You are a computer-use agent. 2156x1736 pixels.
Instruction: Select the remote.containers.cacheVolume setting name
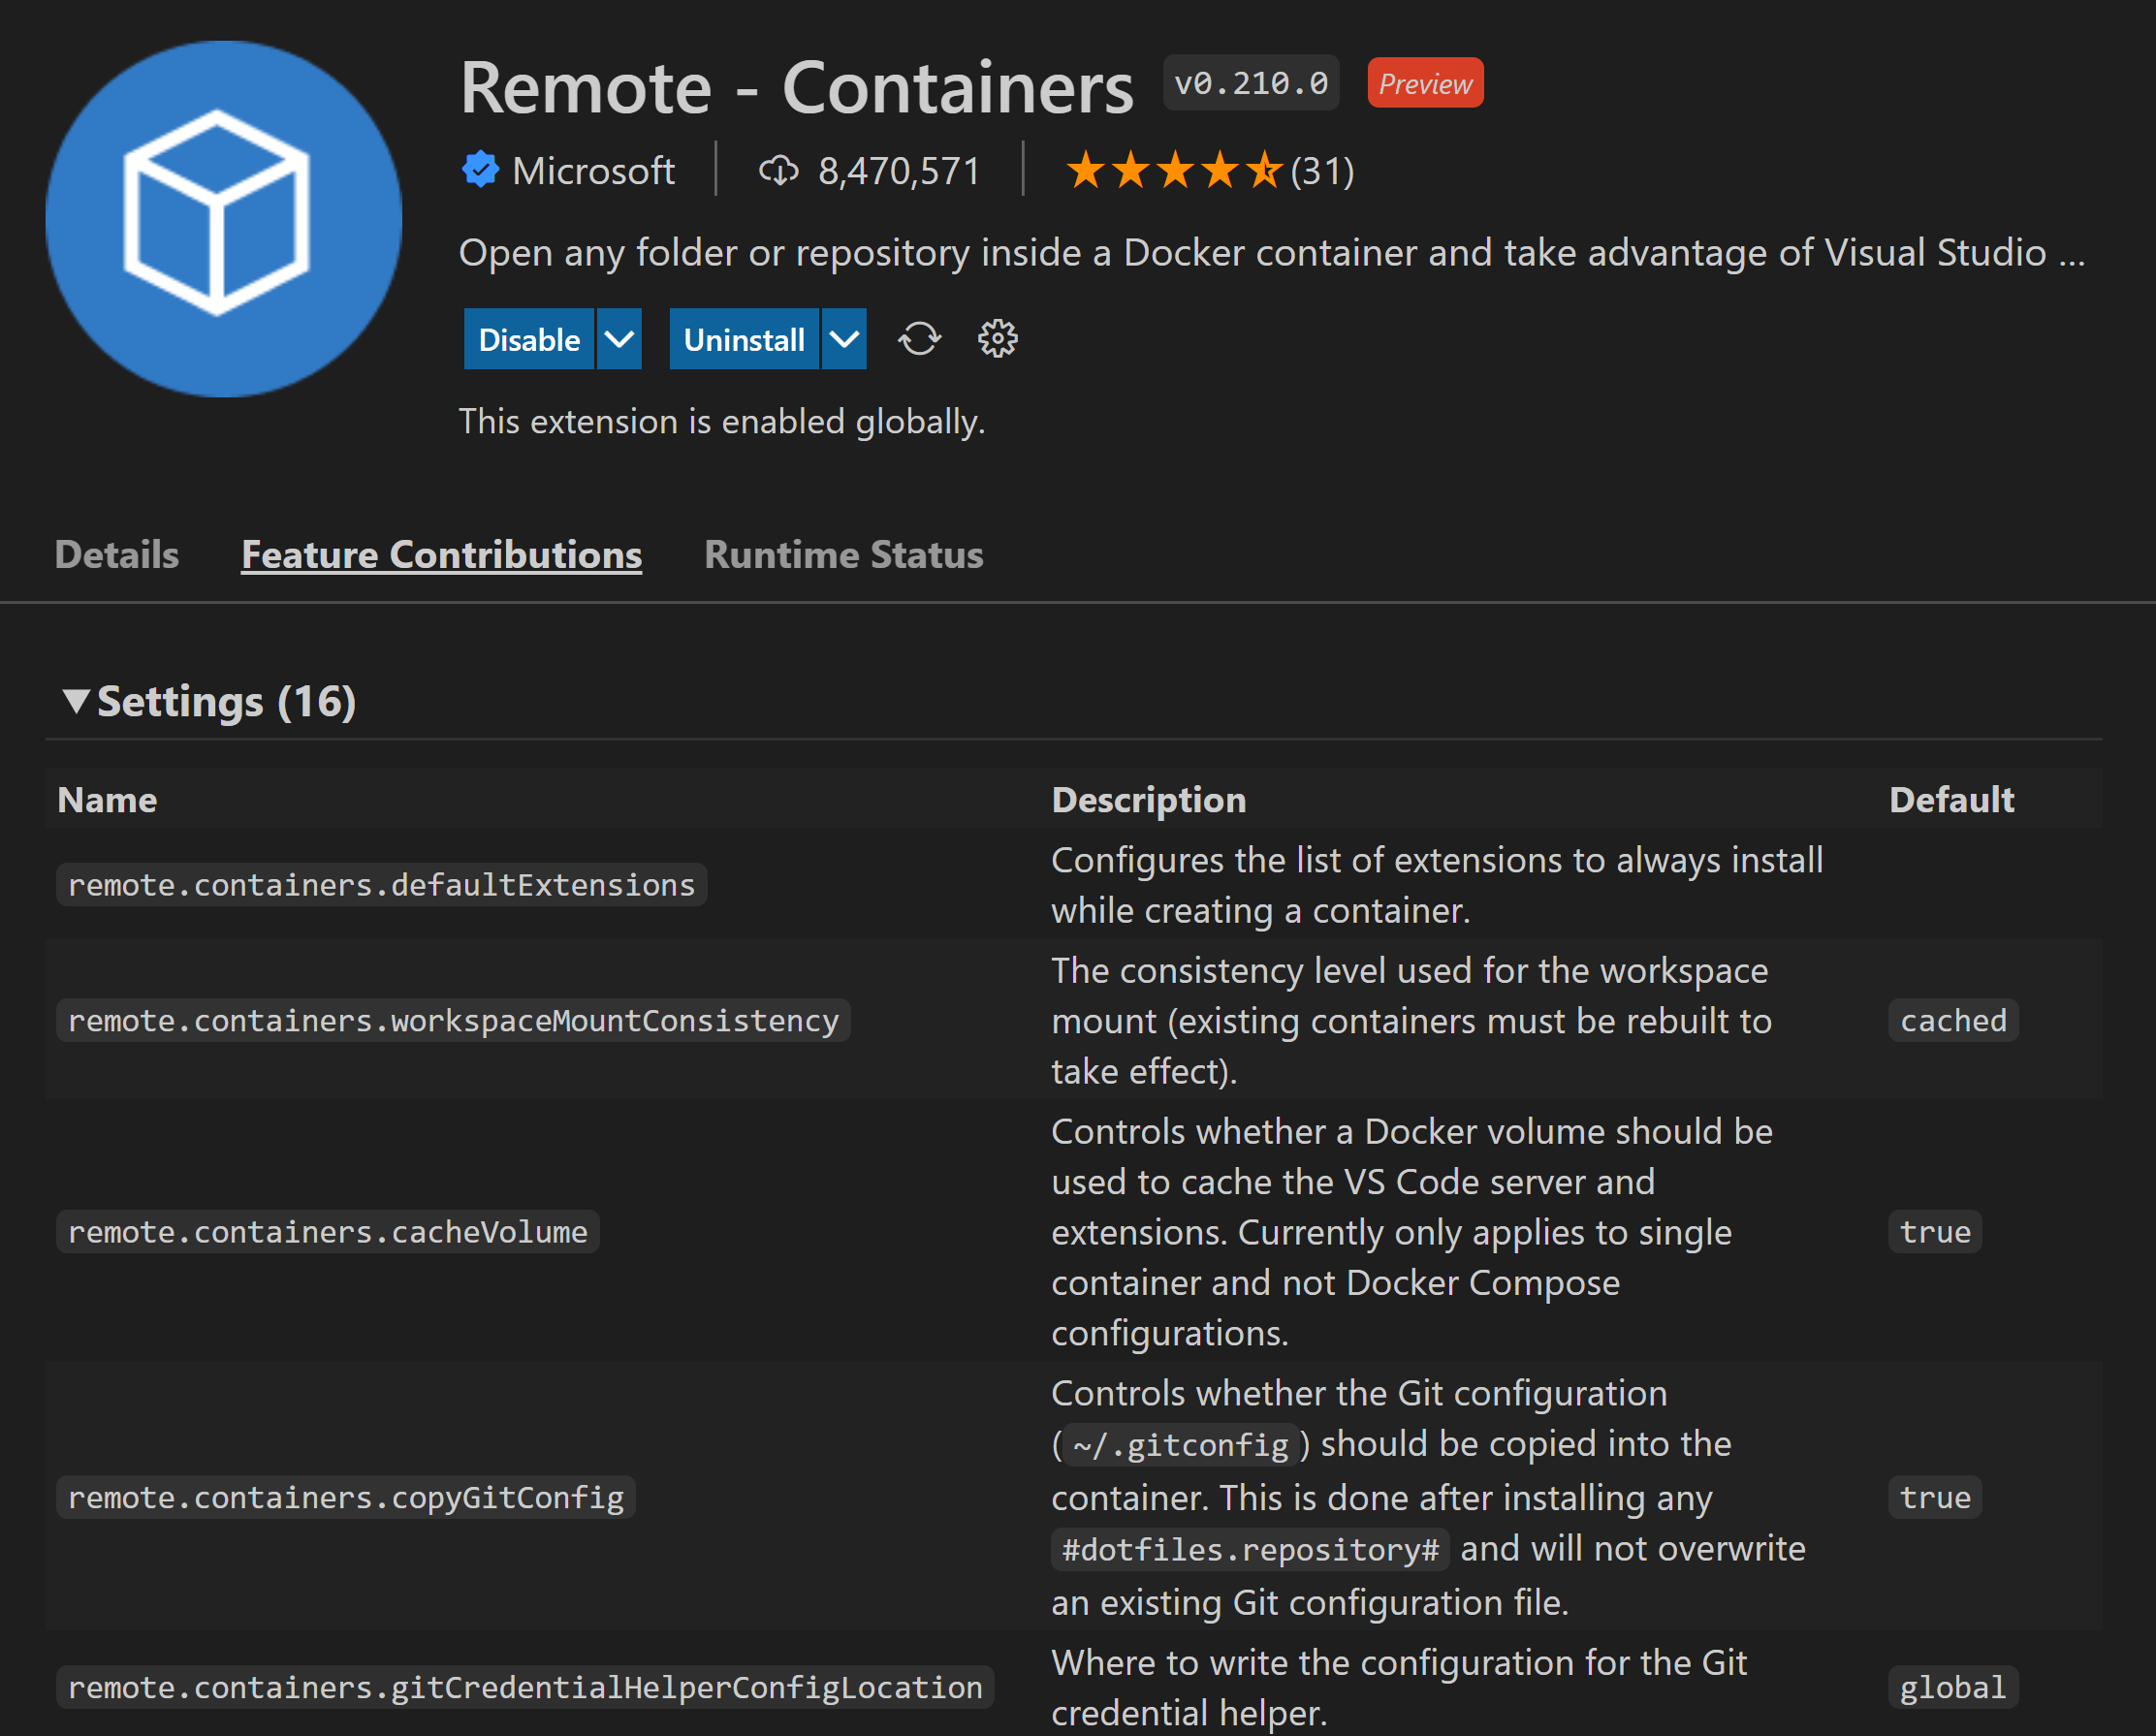[x=326, y=1231]
